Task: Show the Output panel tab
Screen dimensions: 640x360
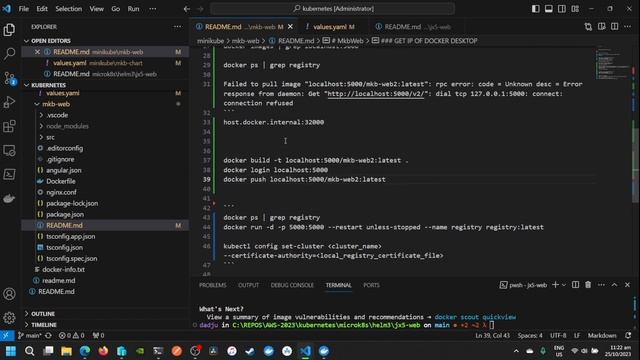Action: coord(249,285)
